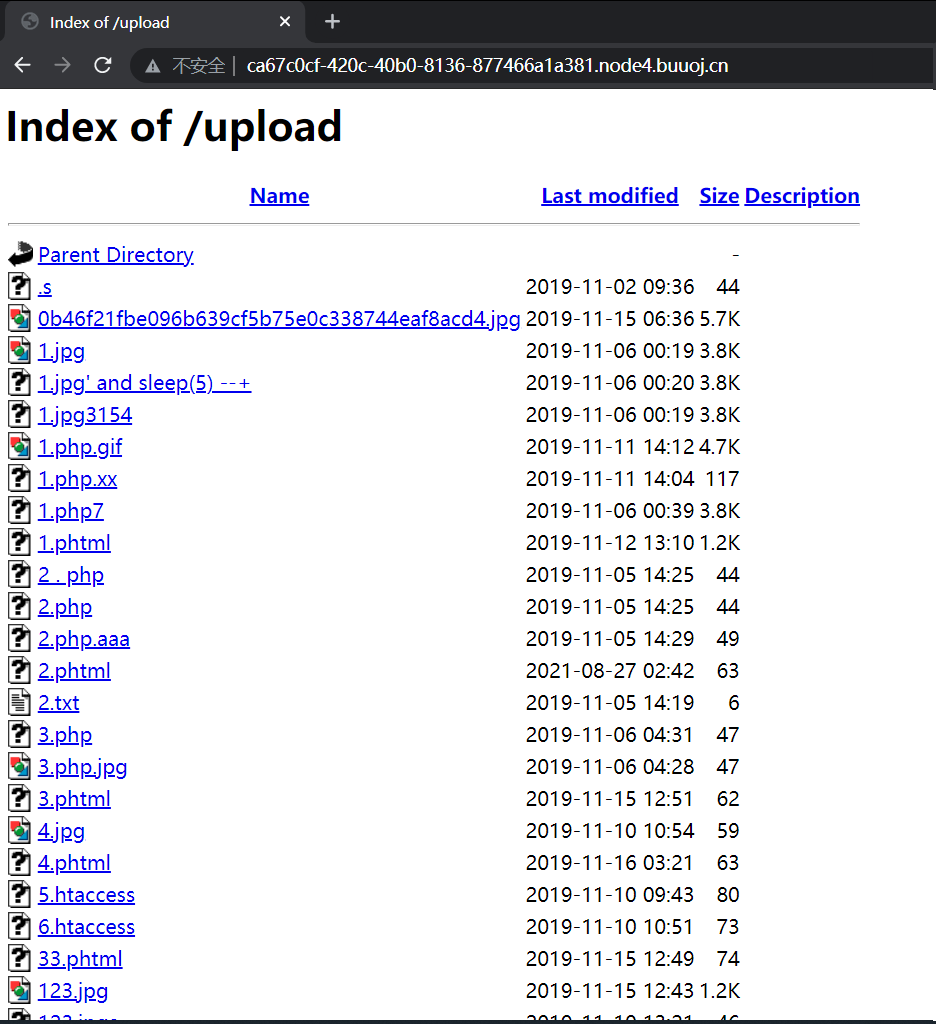Open the 2 . php file link

pos(71,575)
